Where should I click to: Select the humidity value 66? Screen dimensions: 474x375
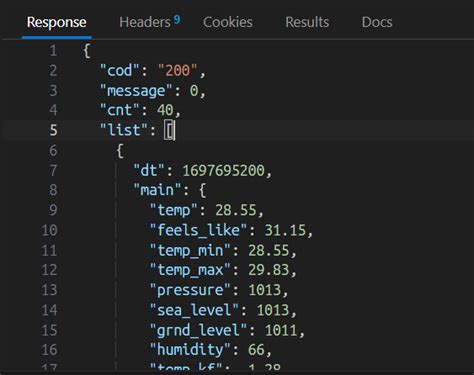(256, 350)
